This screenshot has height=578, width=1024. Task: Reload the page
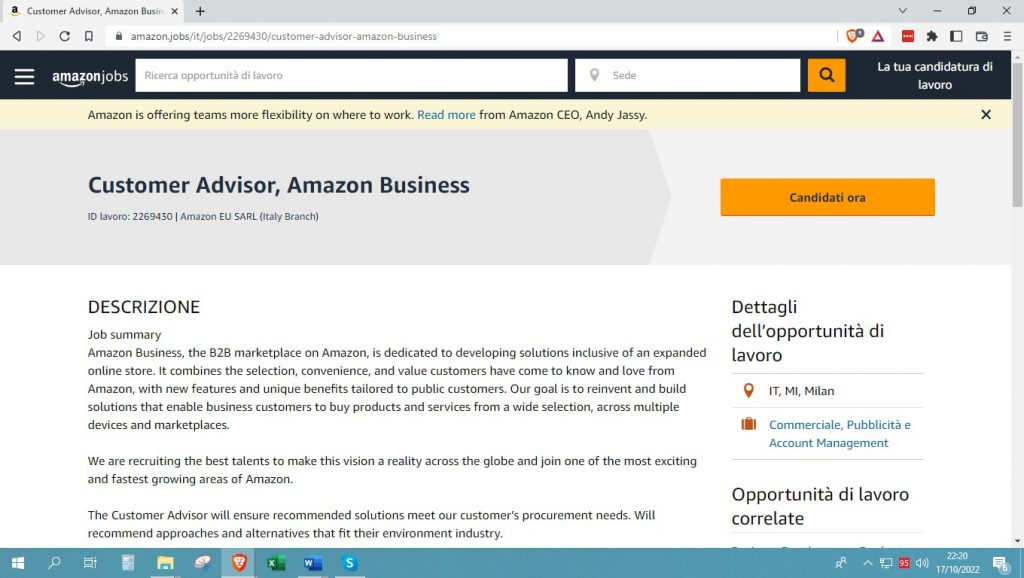click(x=65, y=36)
